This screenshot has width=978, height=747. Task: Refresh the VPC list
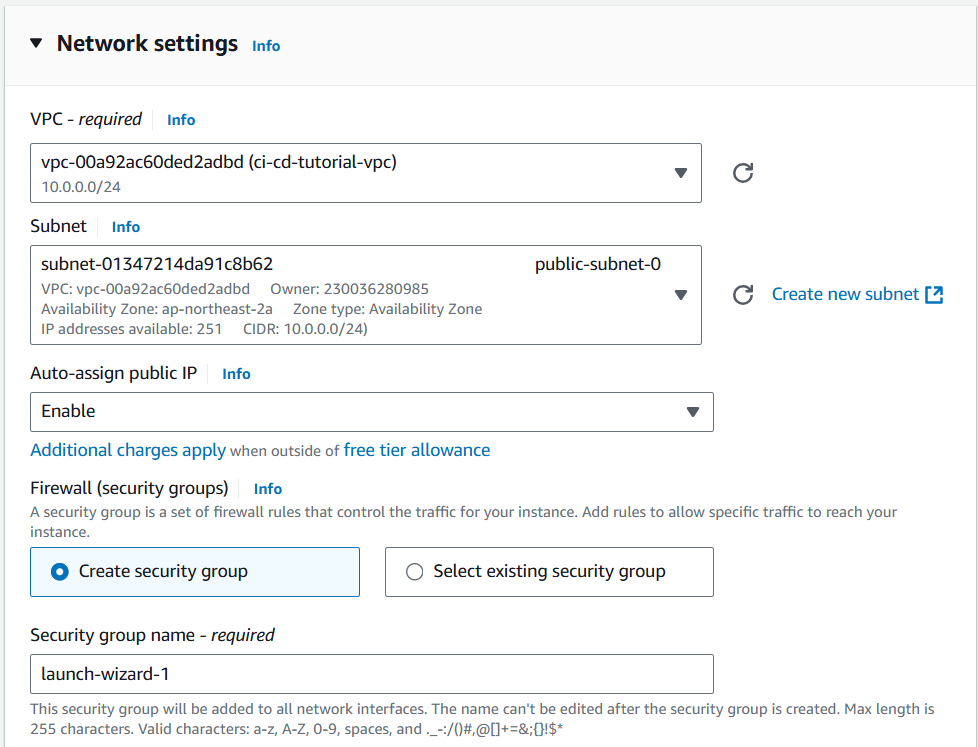pyautogui.click(x=743, y=173)
